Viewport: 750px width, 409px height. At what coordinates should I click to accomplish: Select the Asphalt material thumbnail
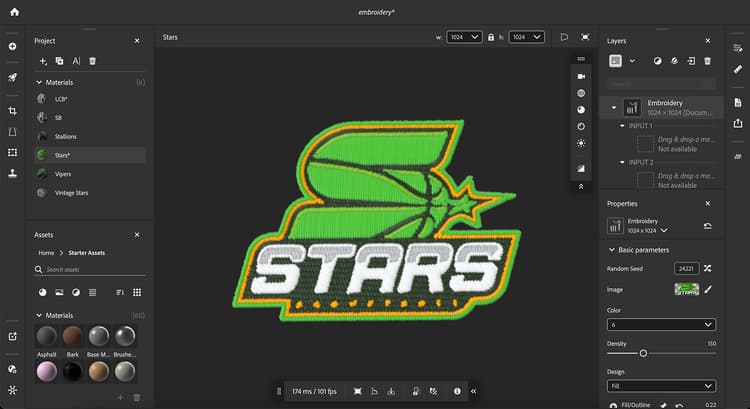[x=46, y=336]
